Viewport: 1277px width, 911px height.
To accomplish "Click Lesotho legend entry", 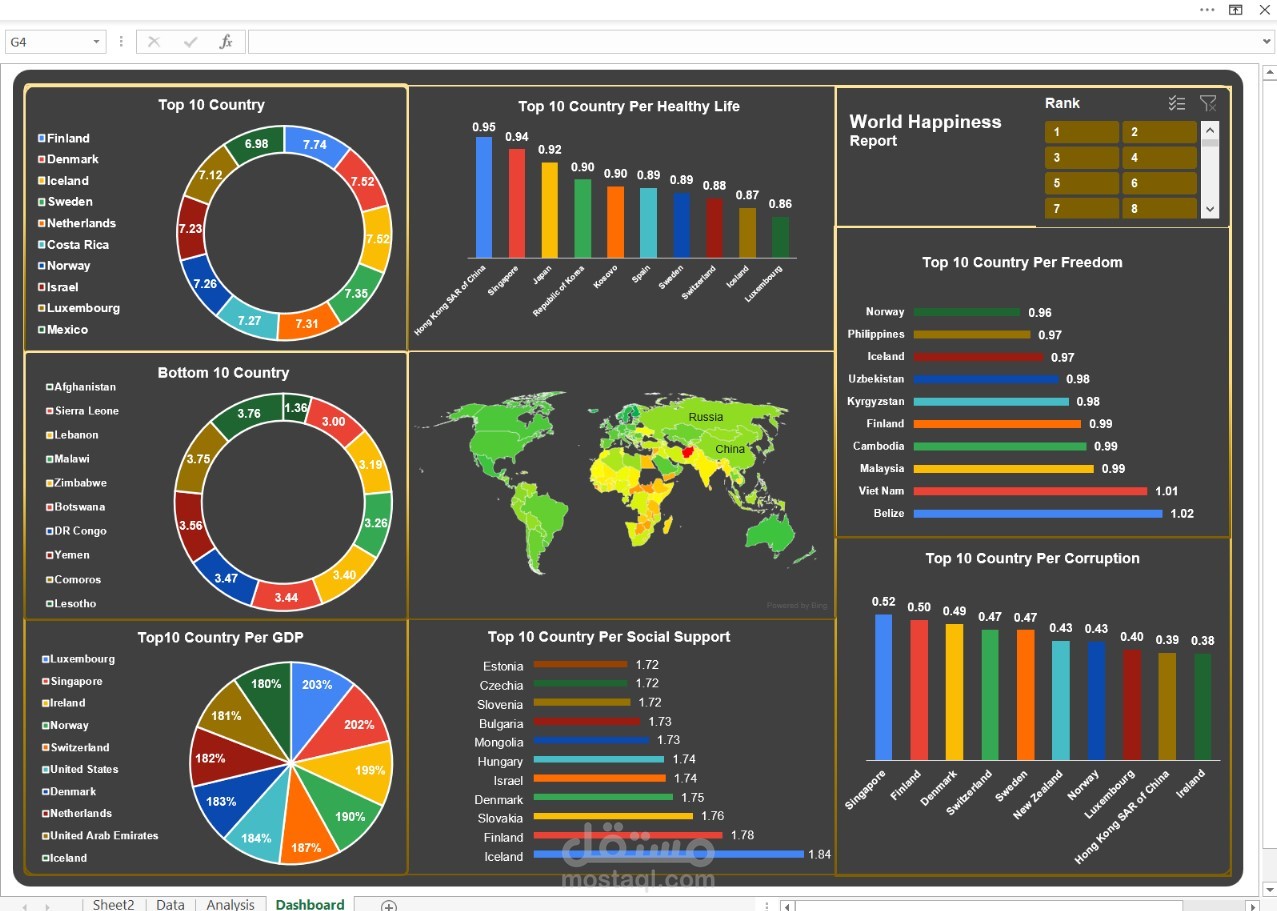I will (x=71, y=603).
